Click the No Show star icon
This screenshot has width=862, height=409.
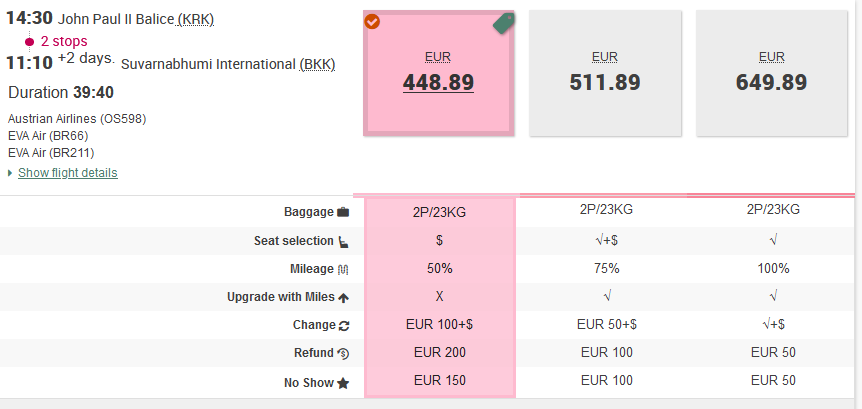(343, 383)
